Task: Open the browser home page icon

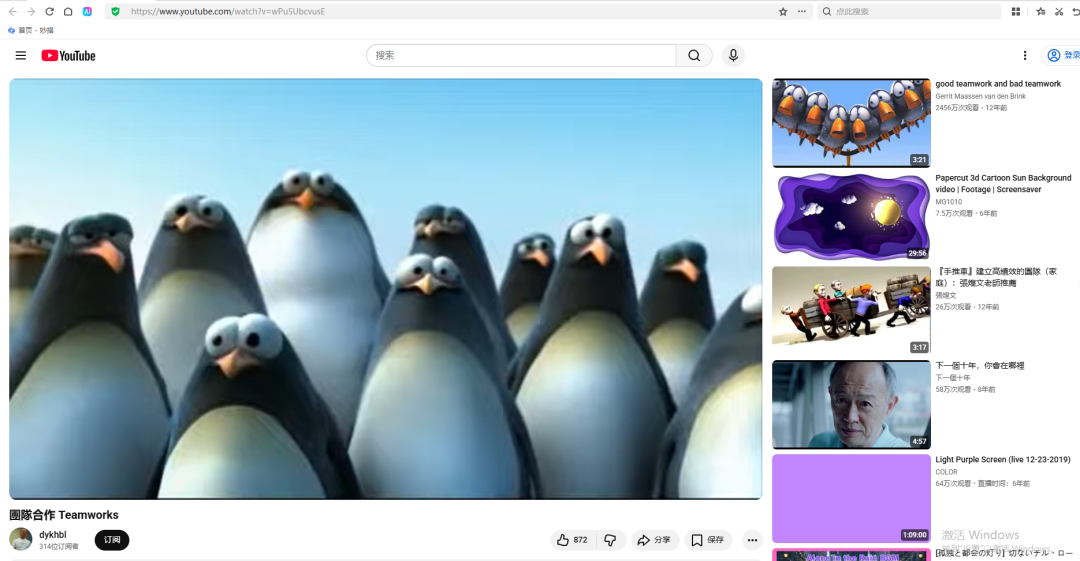Action: click(x=68, y=12)
